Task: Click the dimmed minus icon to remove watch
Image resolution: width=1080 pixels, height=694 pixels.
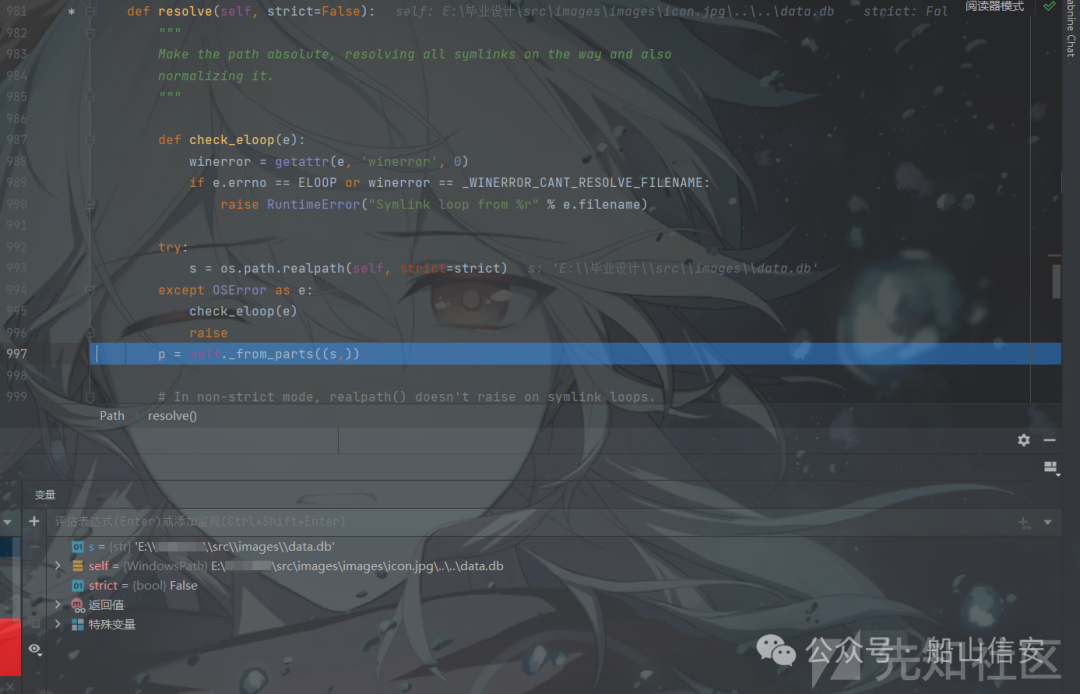Action: point(34,547)
